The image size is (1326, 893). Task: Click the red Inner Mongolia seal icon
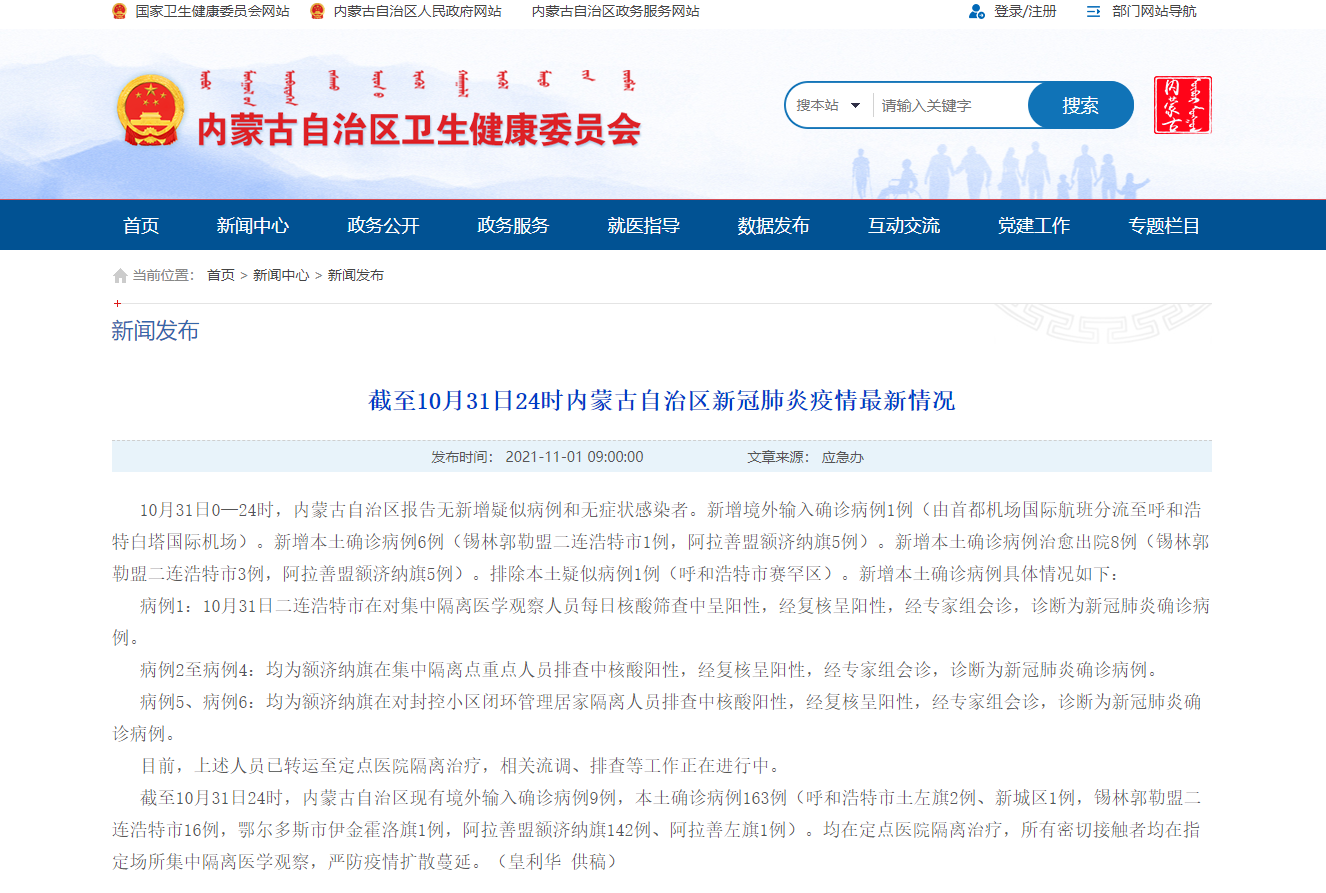pos(1182,105)
